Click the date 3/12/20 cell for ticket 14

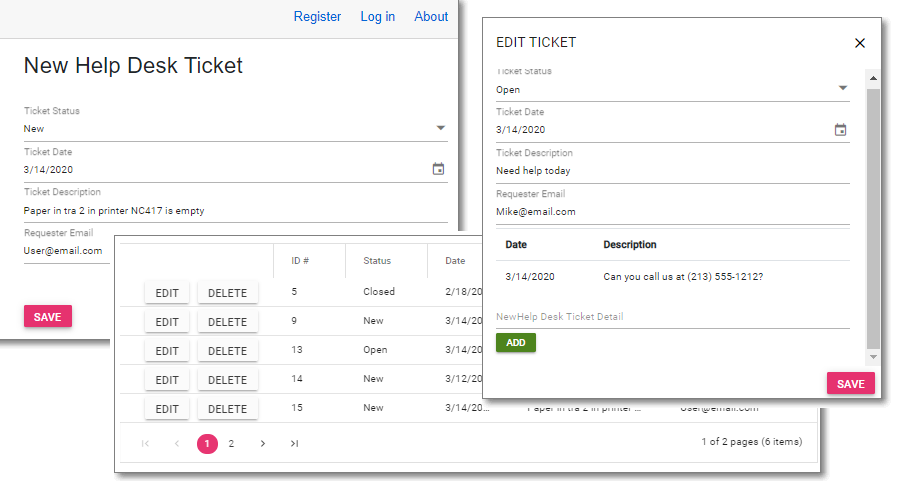click(x=463, y=378)
